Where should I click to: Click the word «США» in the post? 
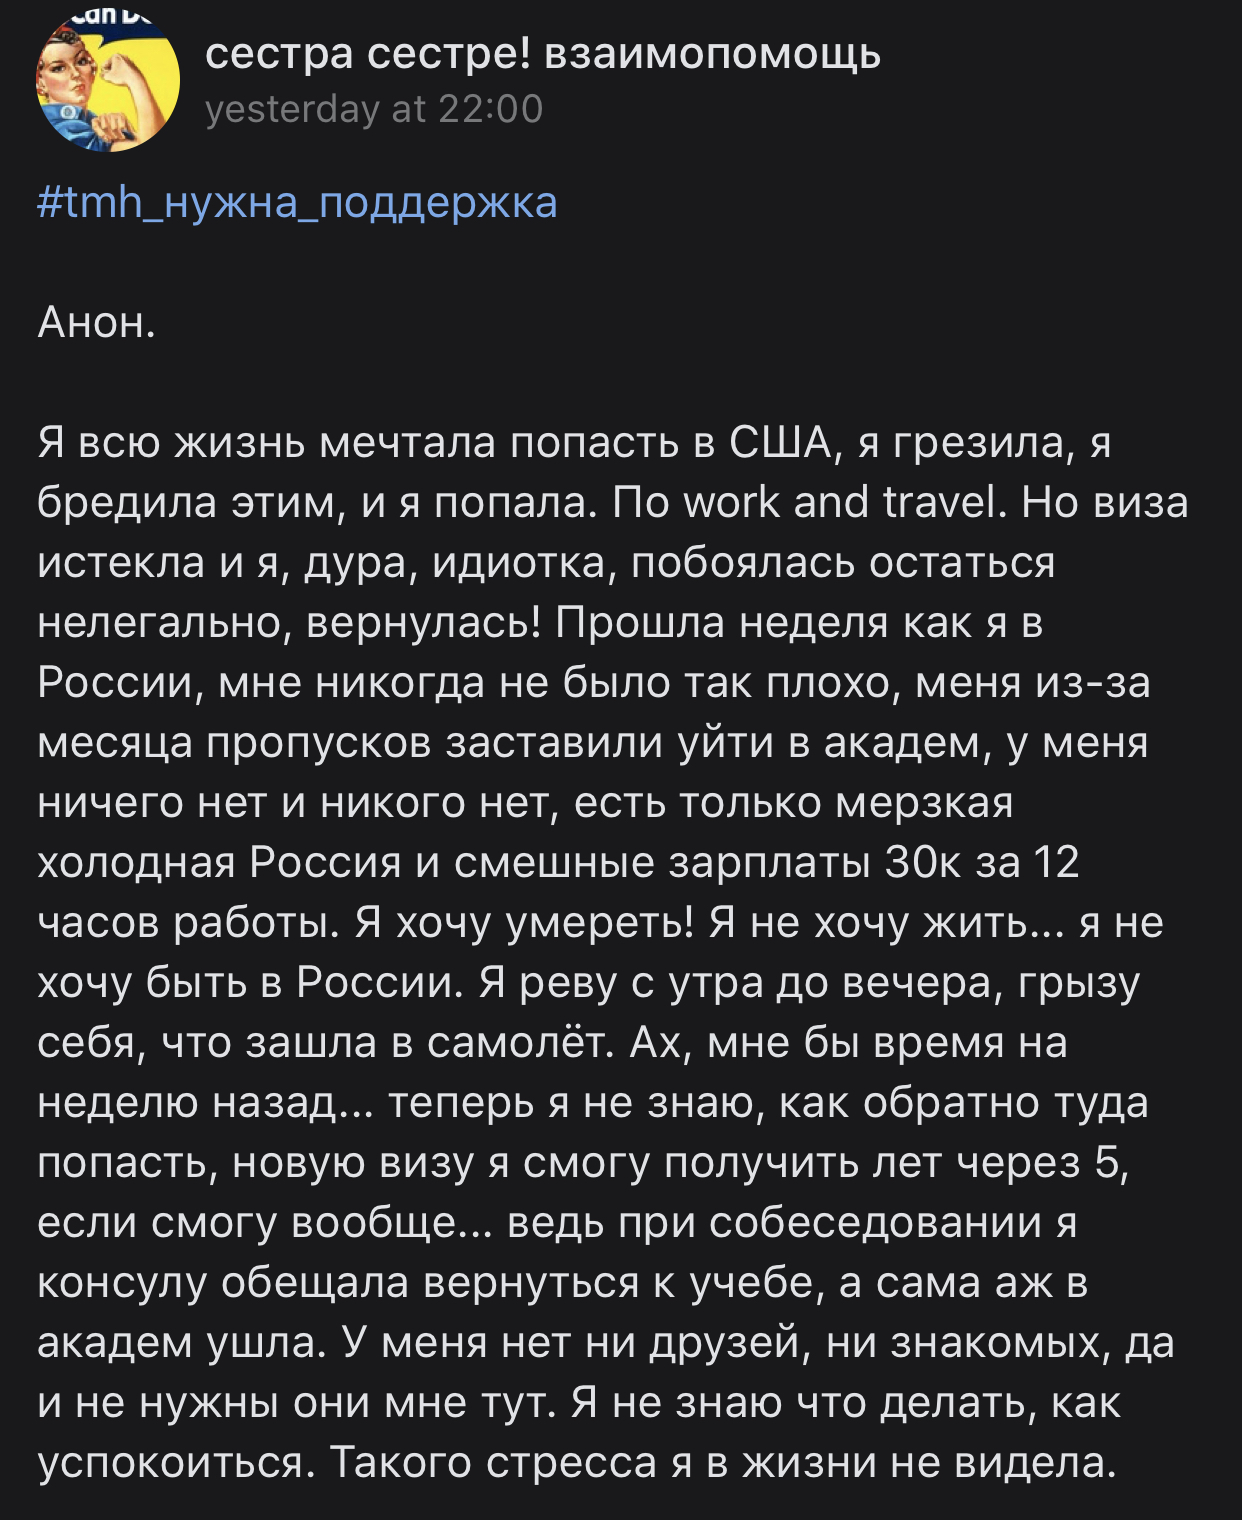coord(780,442)
